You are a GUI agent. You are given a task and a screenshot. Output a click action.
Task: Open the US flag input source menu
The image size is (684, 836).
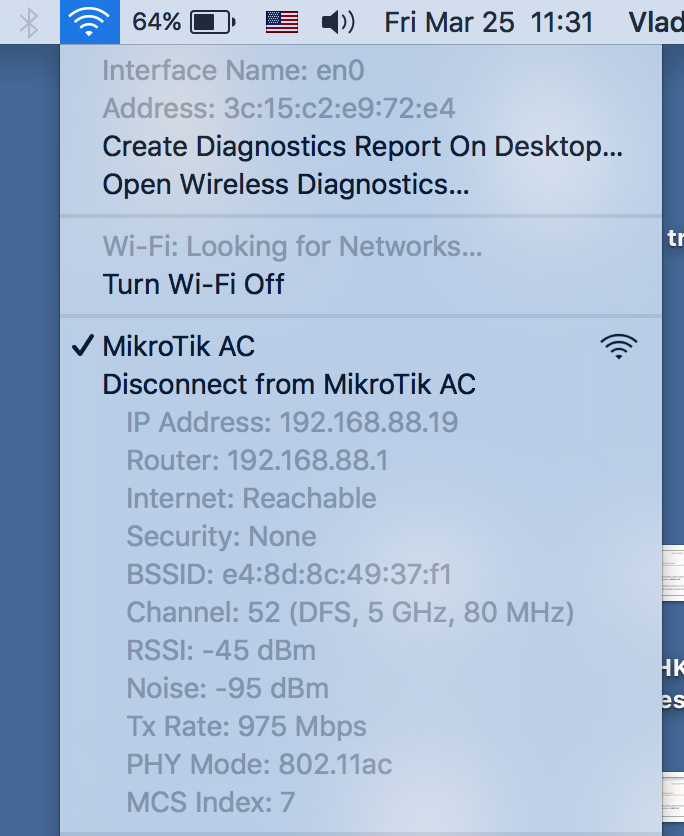[x=282, y=22]
